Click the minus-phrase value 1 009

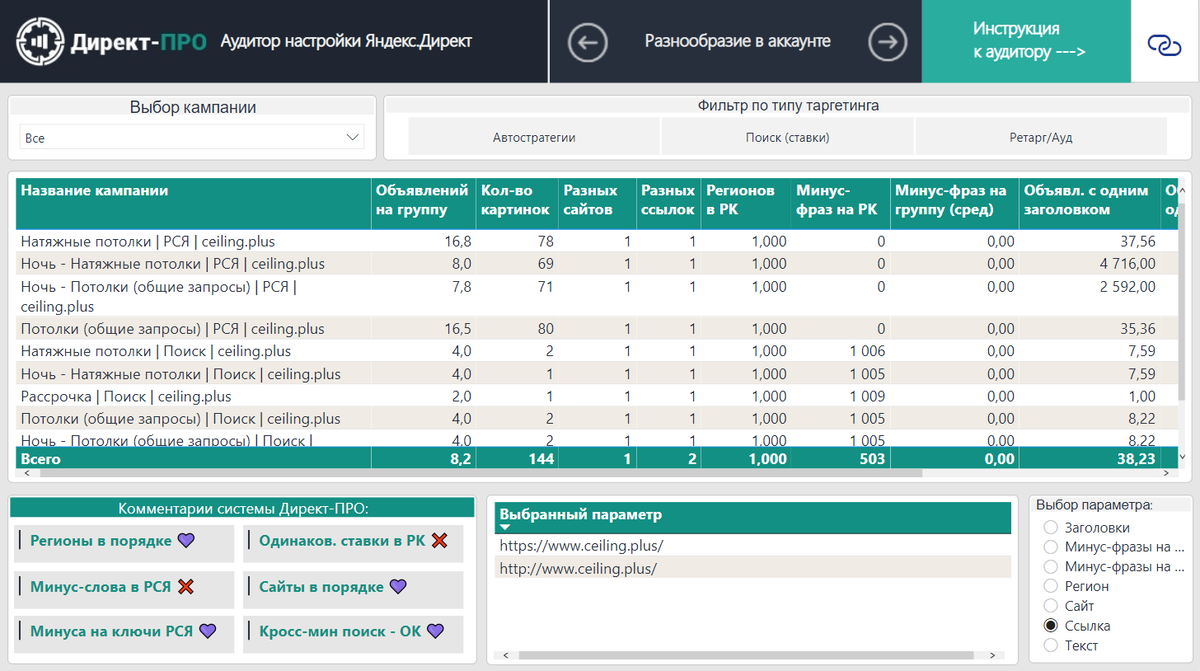(x=867, y=396)
